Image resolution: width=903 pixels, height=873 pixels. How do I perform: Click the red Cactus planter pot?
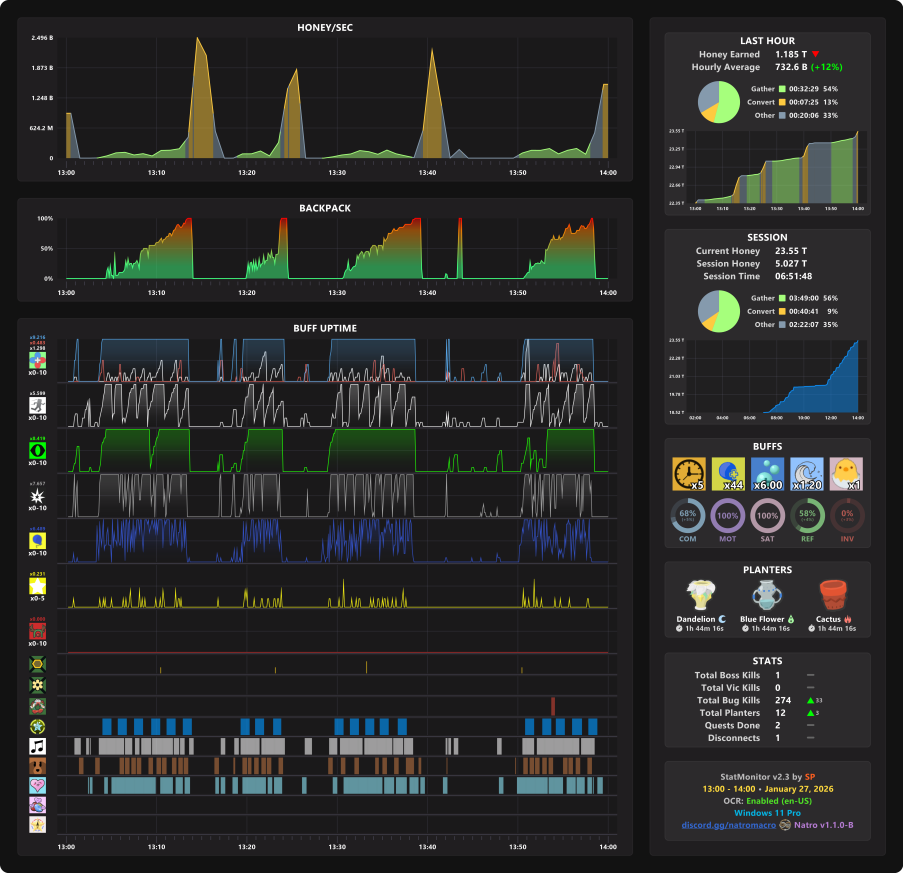833,595
